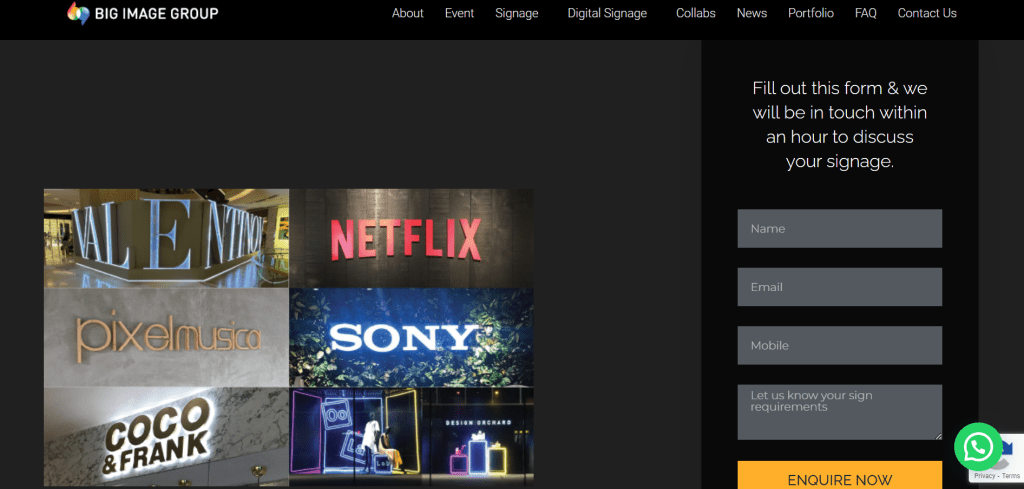Open the Collabs page

coord(696,13)
